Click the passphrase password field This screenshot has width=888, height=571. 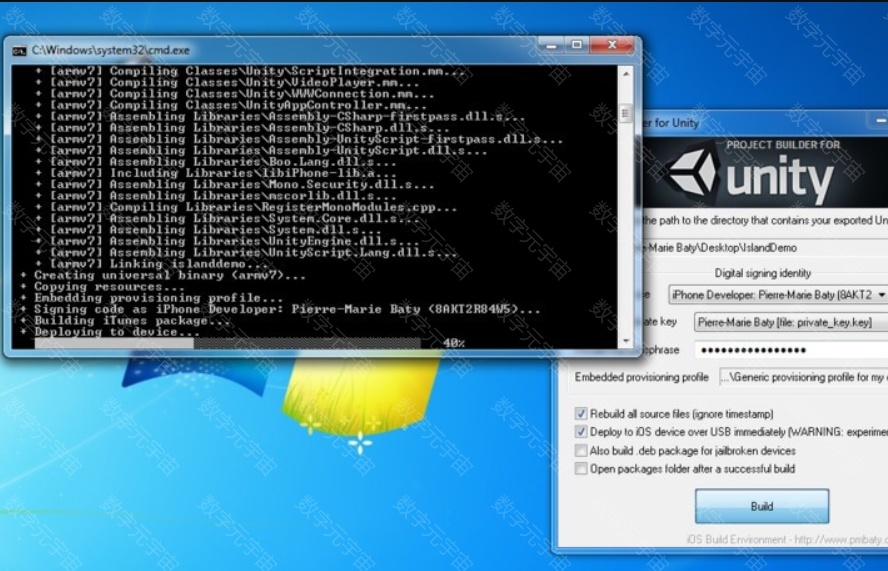pos(791,350)
